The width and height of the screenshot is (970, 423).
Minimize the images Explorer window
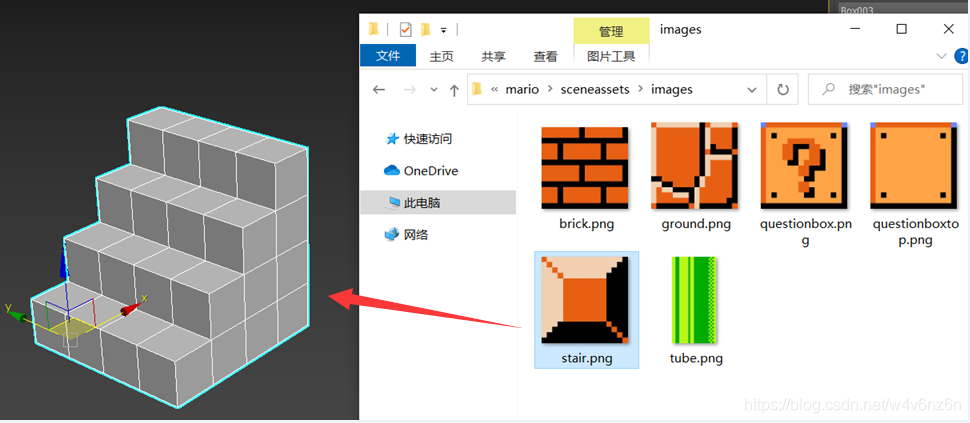pos(856,29)
